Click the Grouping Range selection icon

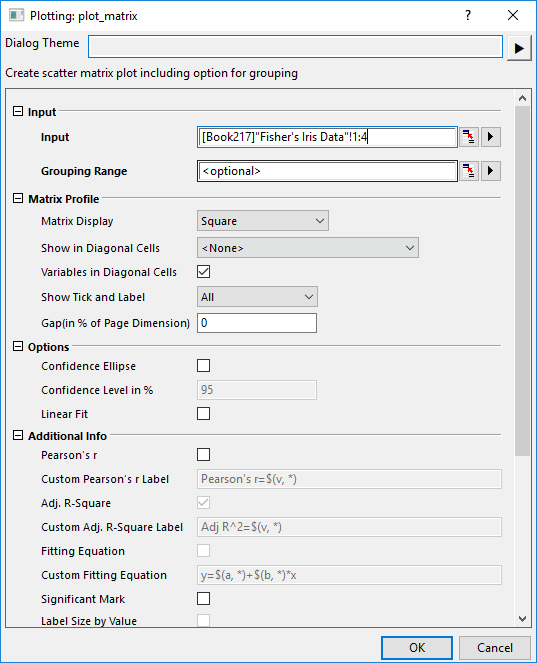coord(469,171)
